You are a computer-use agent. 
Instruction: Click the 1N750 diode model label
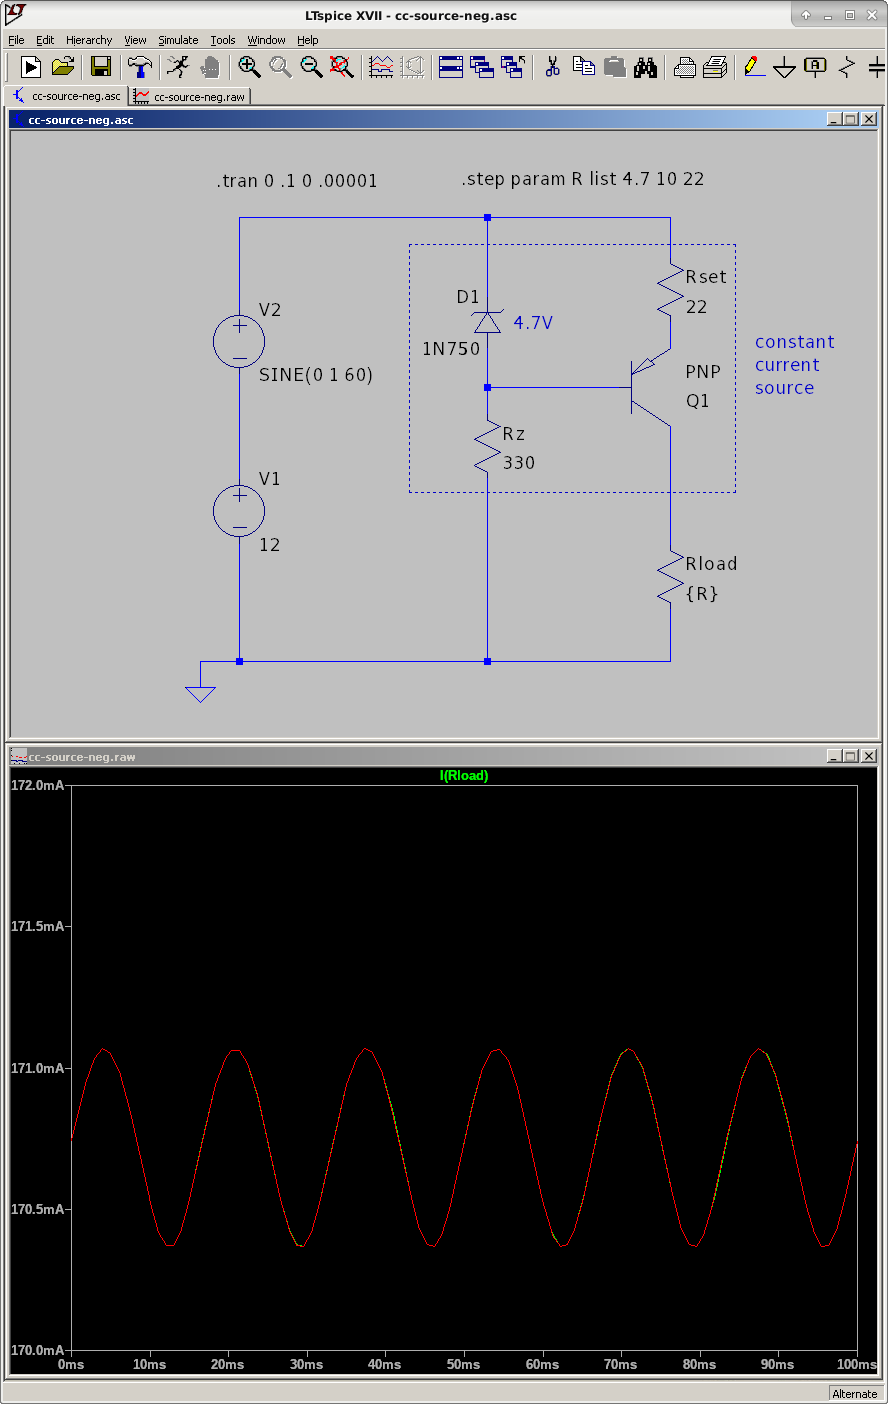click(451, 349)
